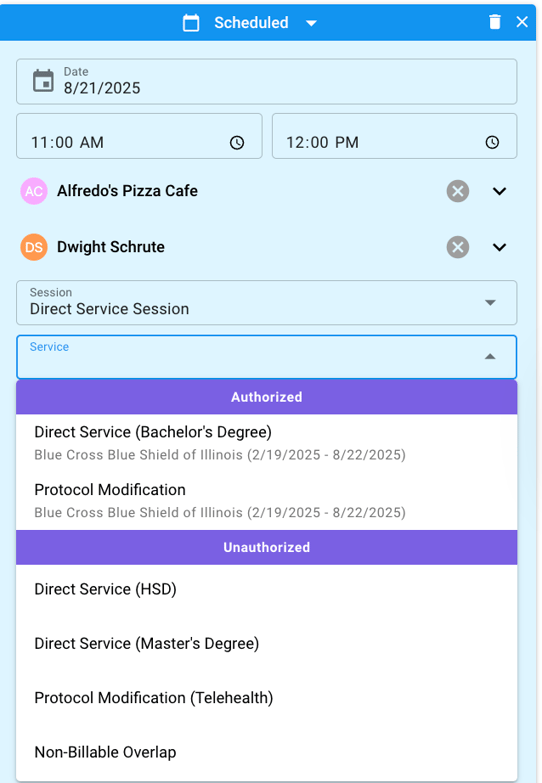Open the Session type dropdown
Screen dimensions: 542x783
tap(266, 303)
